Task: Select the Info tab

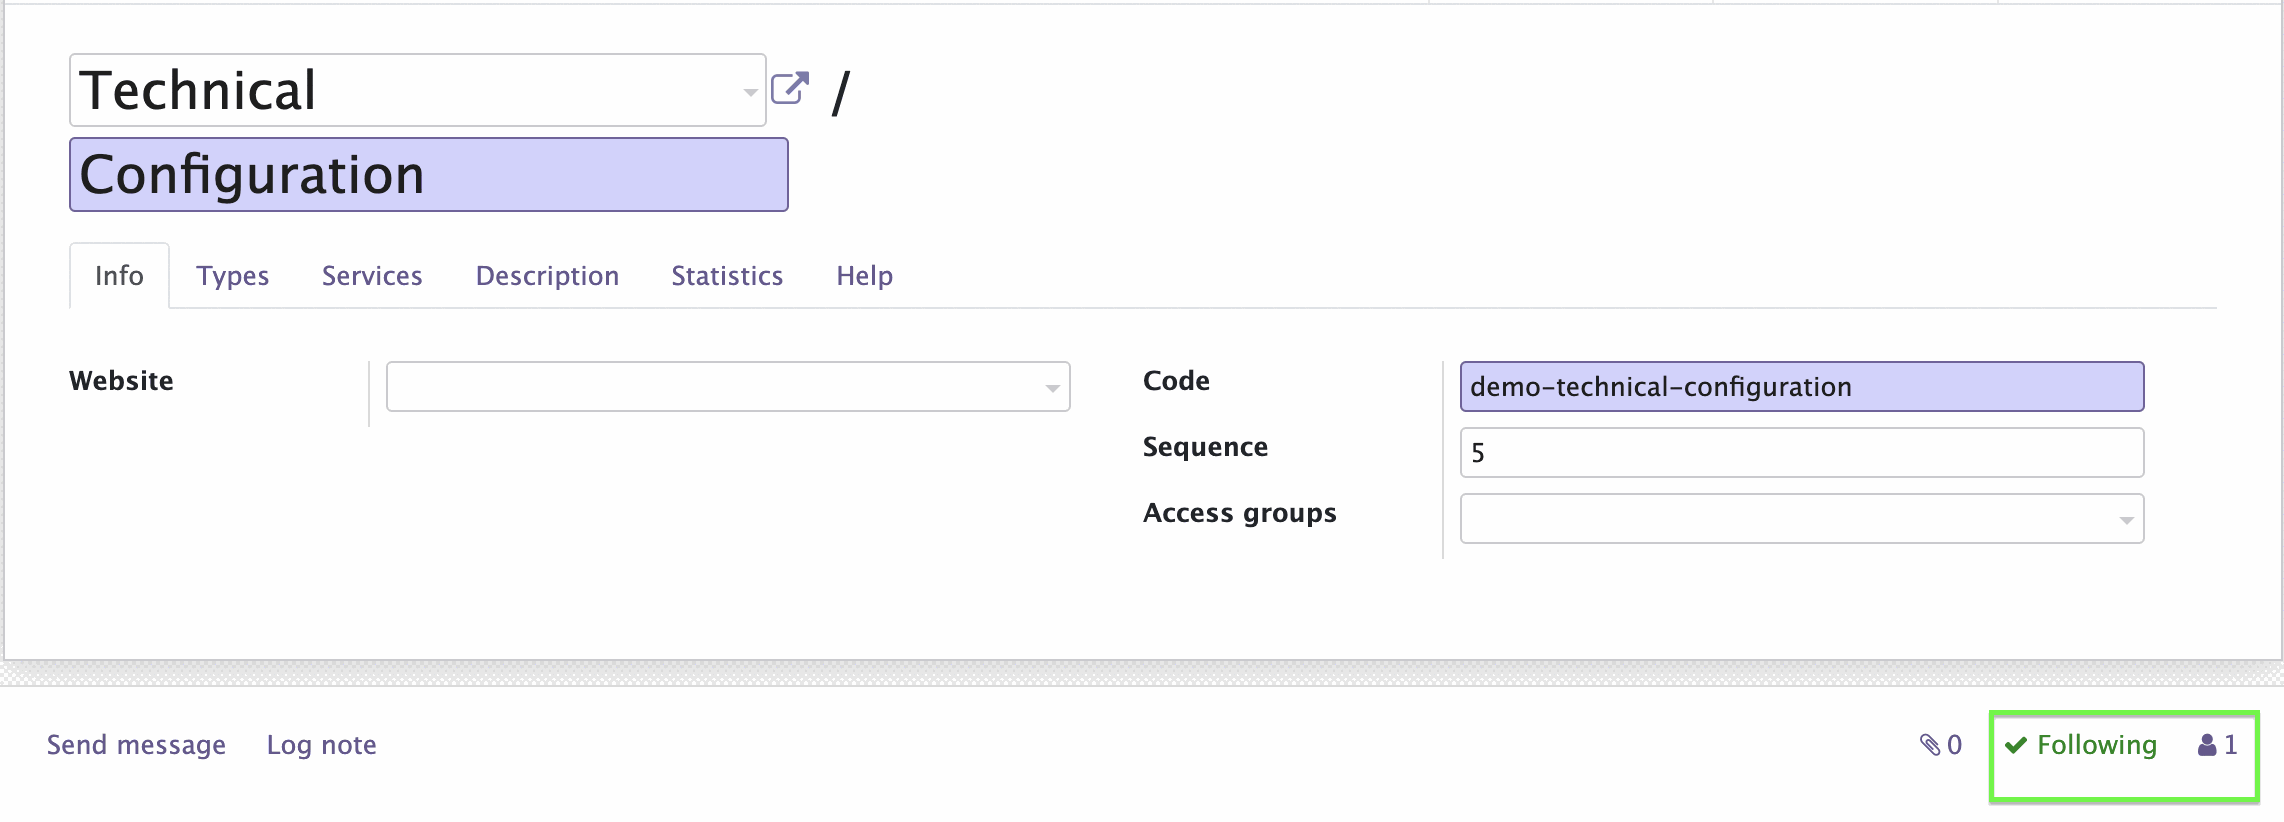Action: coord(119,276)
